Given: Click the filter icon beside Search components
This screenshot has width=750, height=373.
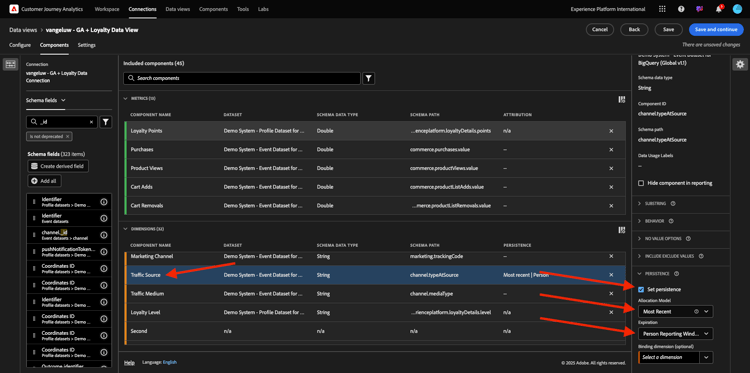Looking at the screenshot, I should 368,78.
